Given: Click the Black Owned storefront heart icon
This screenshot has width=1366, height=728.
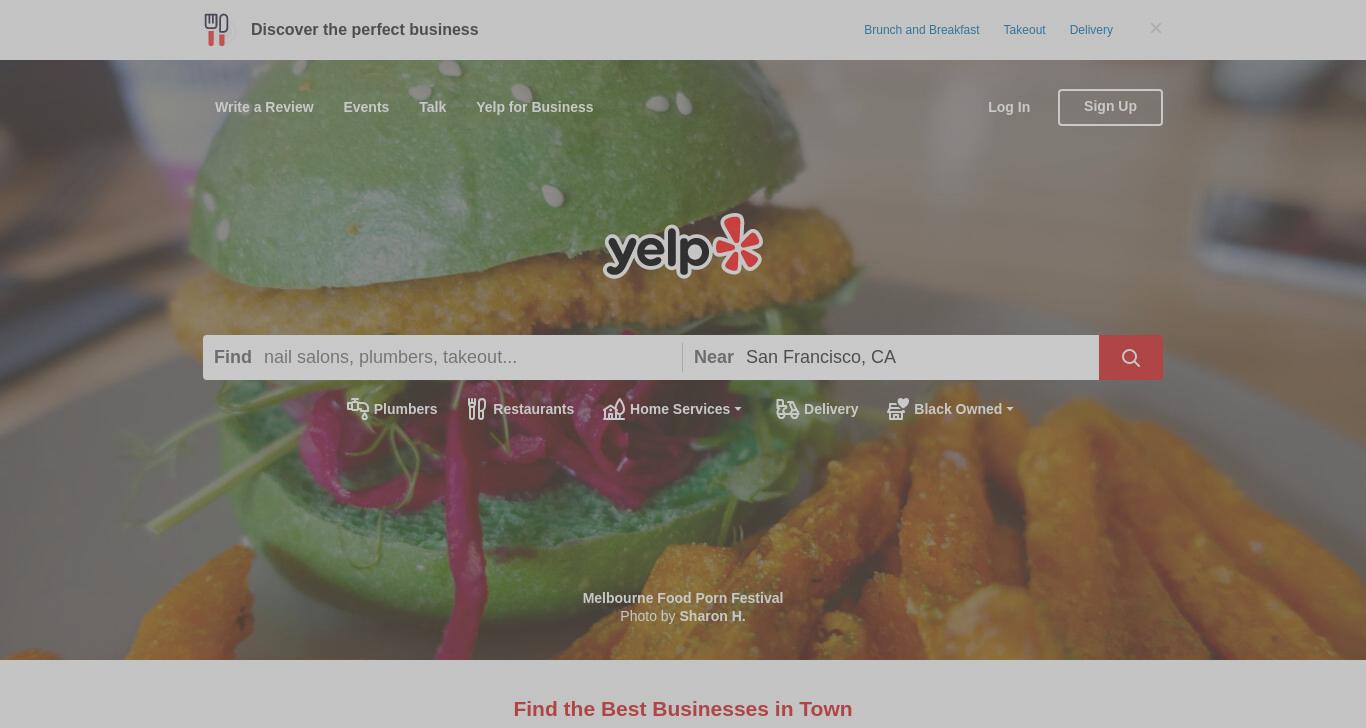Looking at the screenshot, I should coord(898,408).
